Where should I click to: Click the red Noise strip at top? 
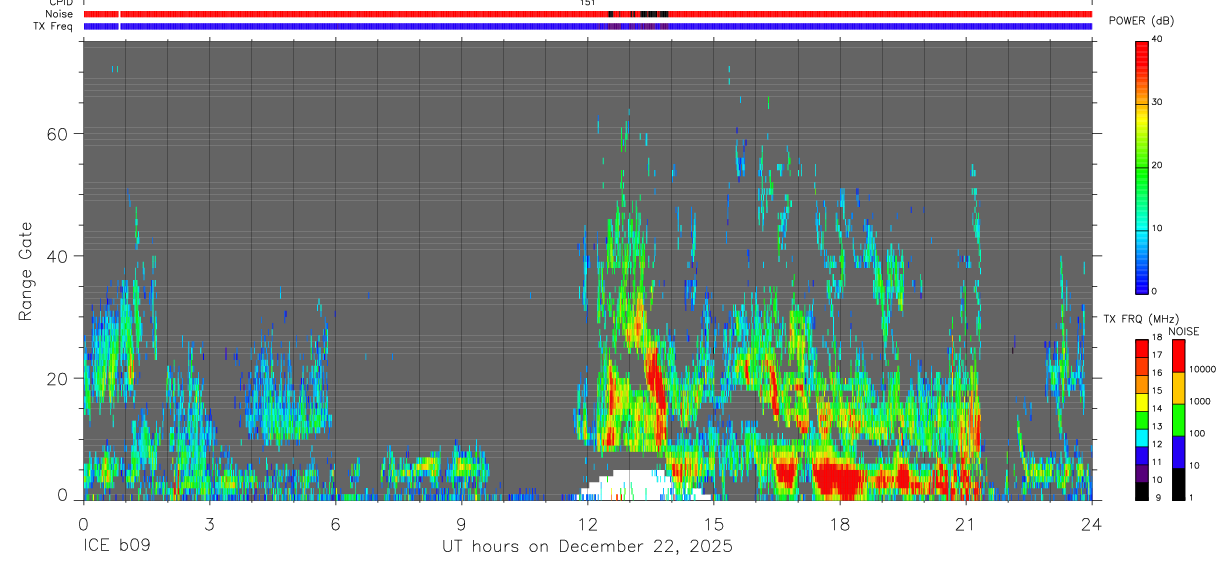(x=587, y=14)
